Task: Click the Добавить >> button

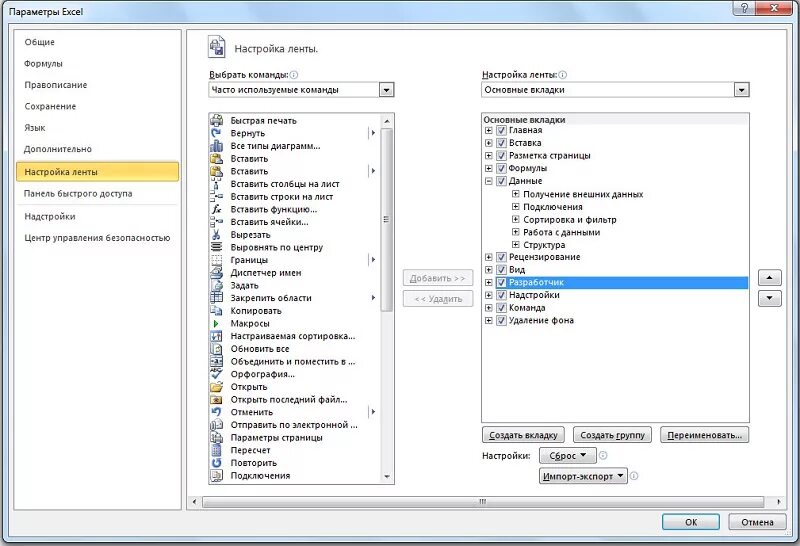Action: (438, 278)
